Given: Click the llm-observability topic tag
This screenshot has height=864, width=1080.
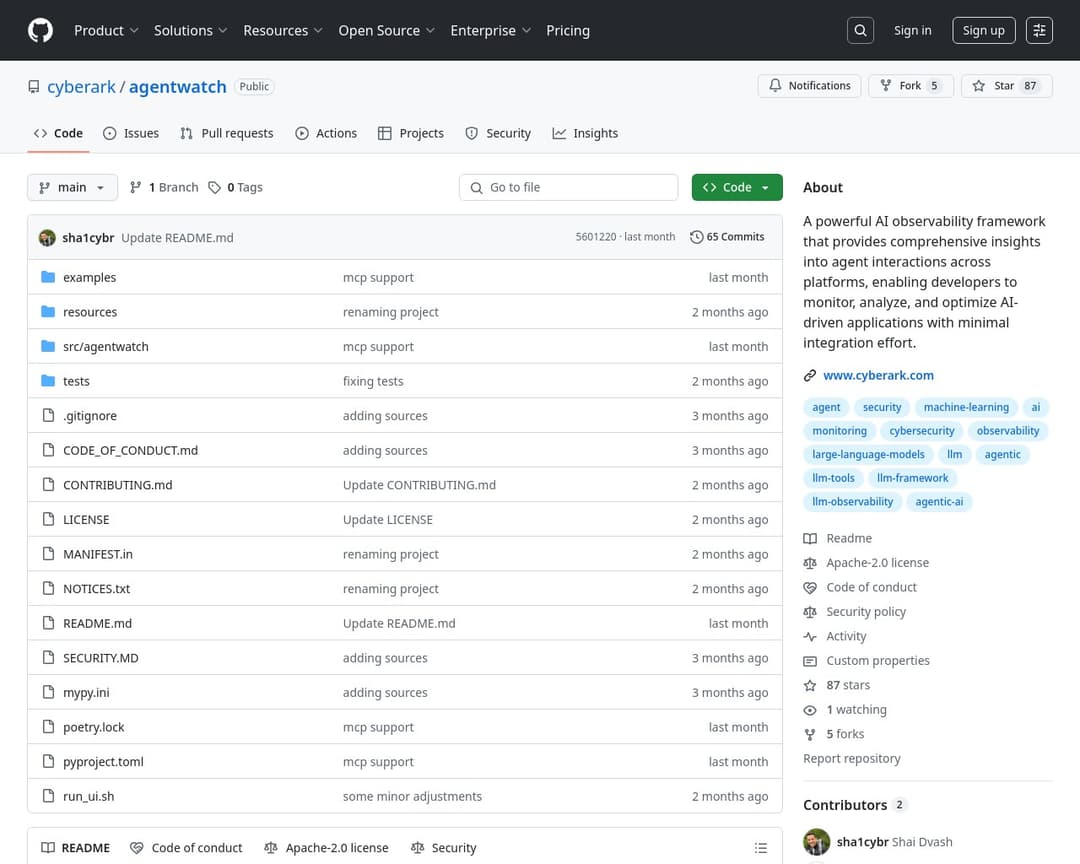Looking at the screenshot, I should tap(852, 502).
